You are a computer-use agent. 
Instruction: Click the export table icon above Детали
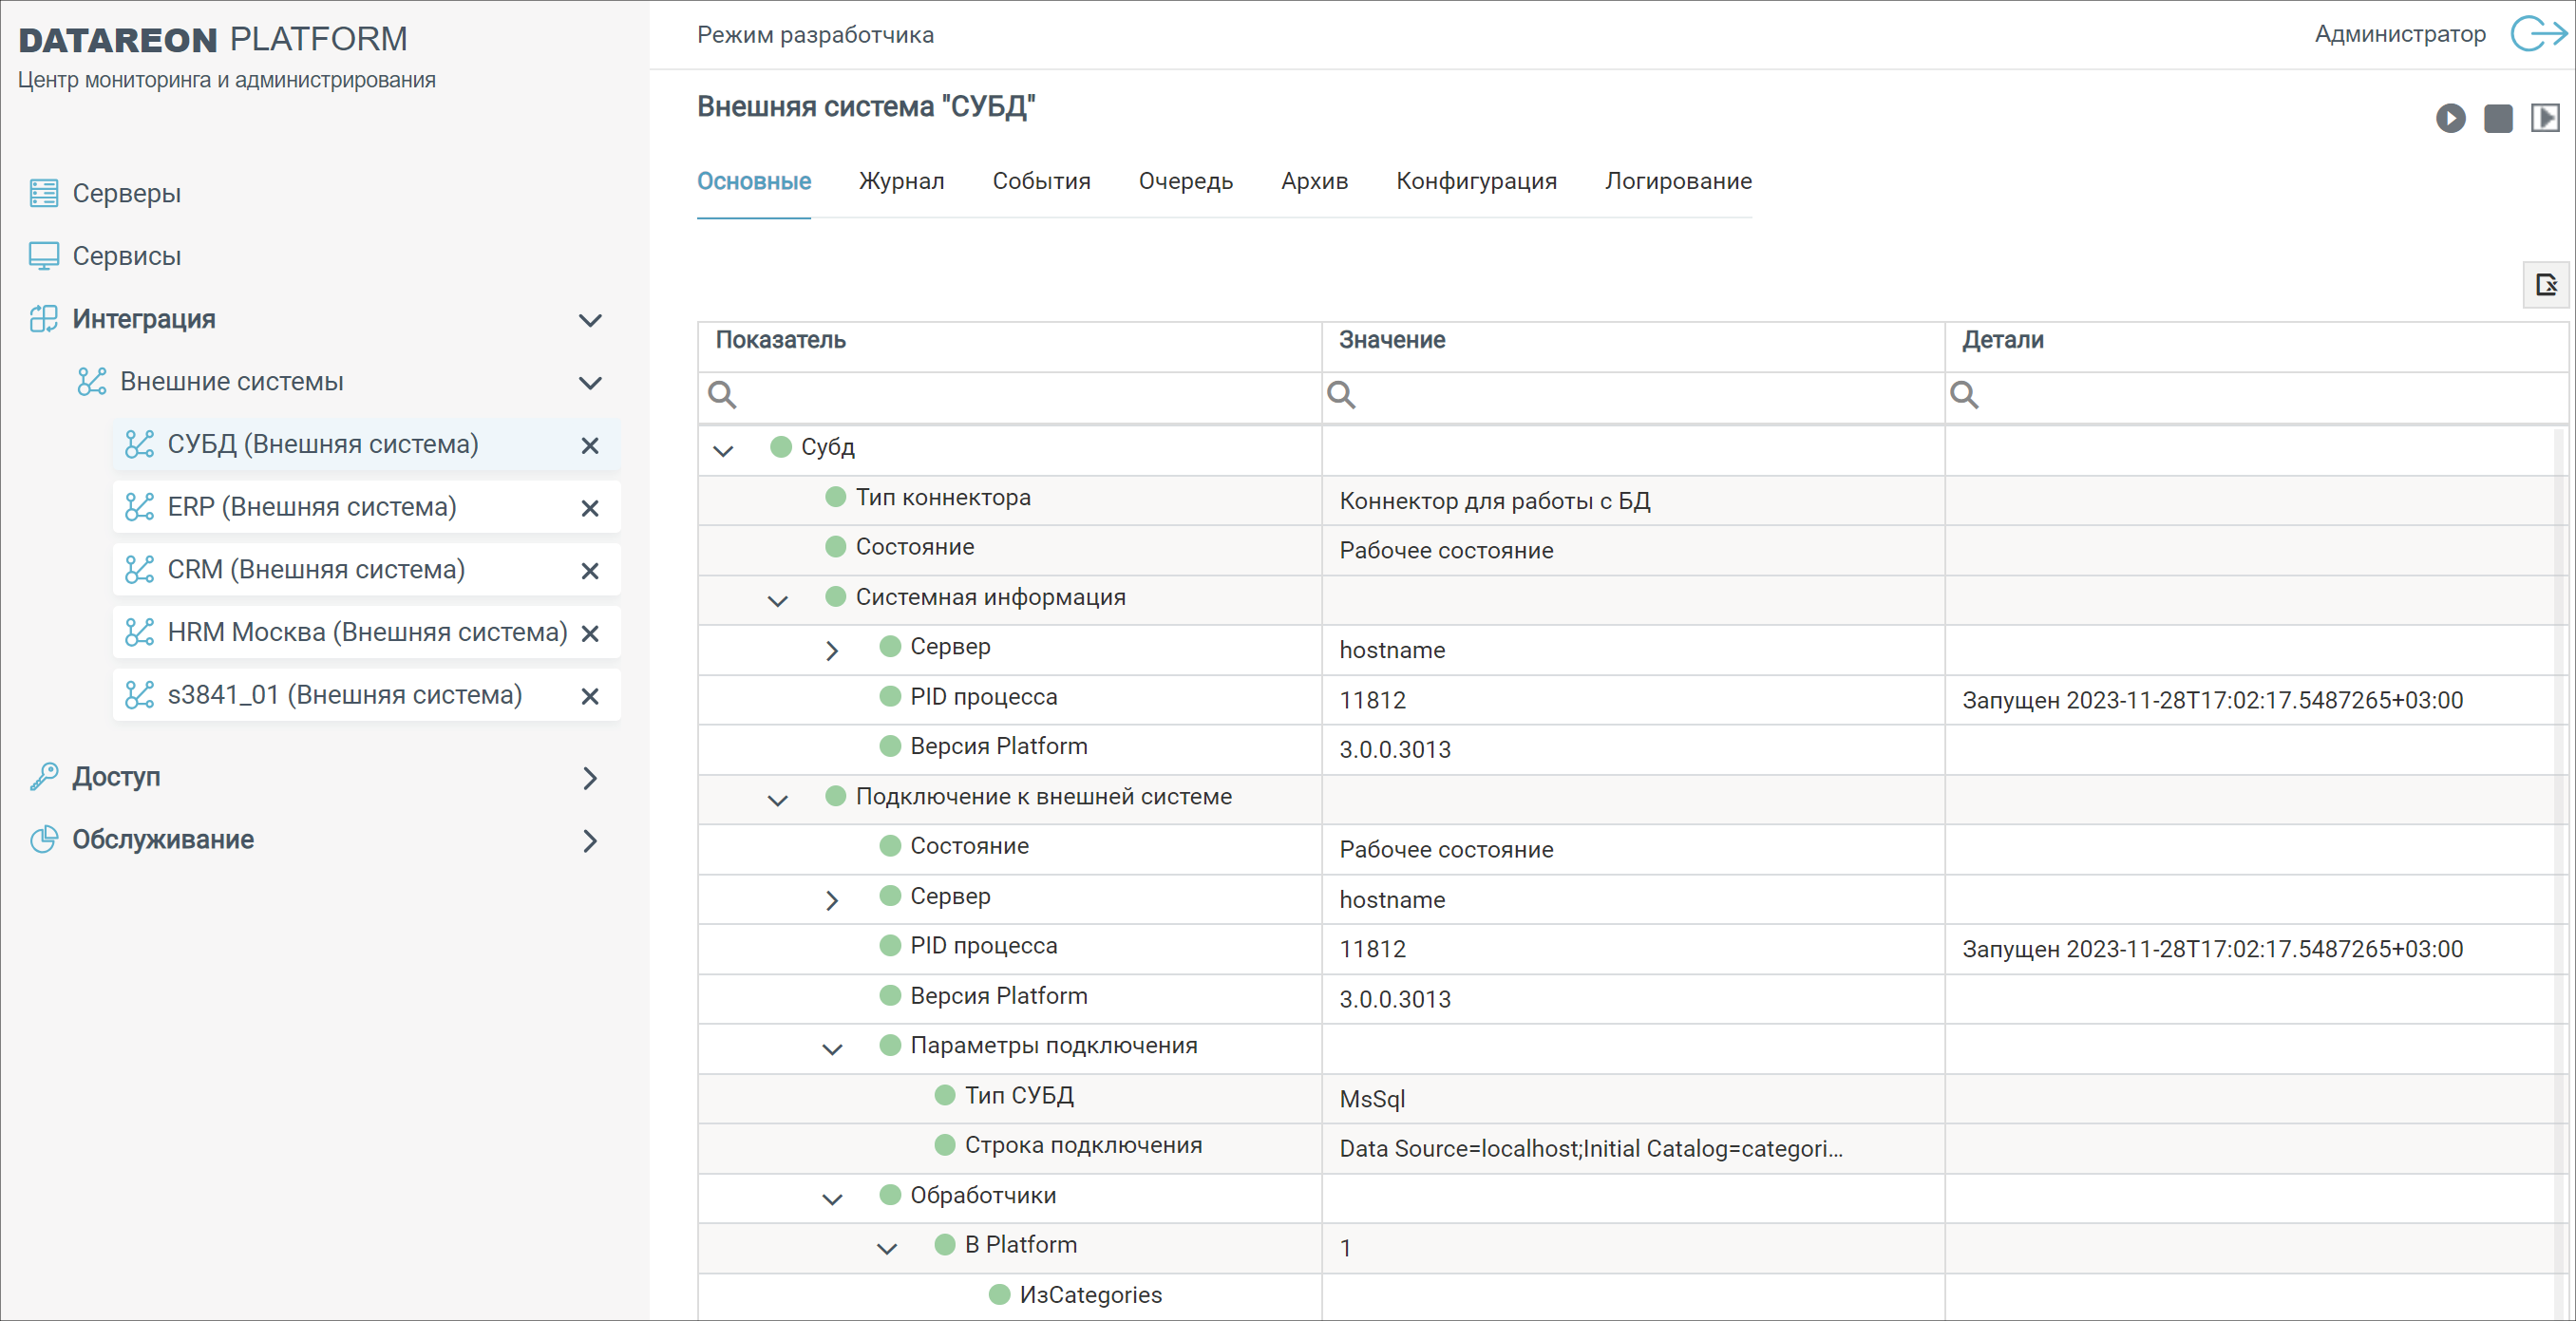[2546, 285]
